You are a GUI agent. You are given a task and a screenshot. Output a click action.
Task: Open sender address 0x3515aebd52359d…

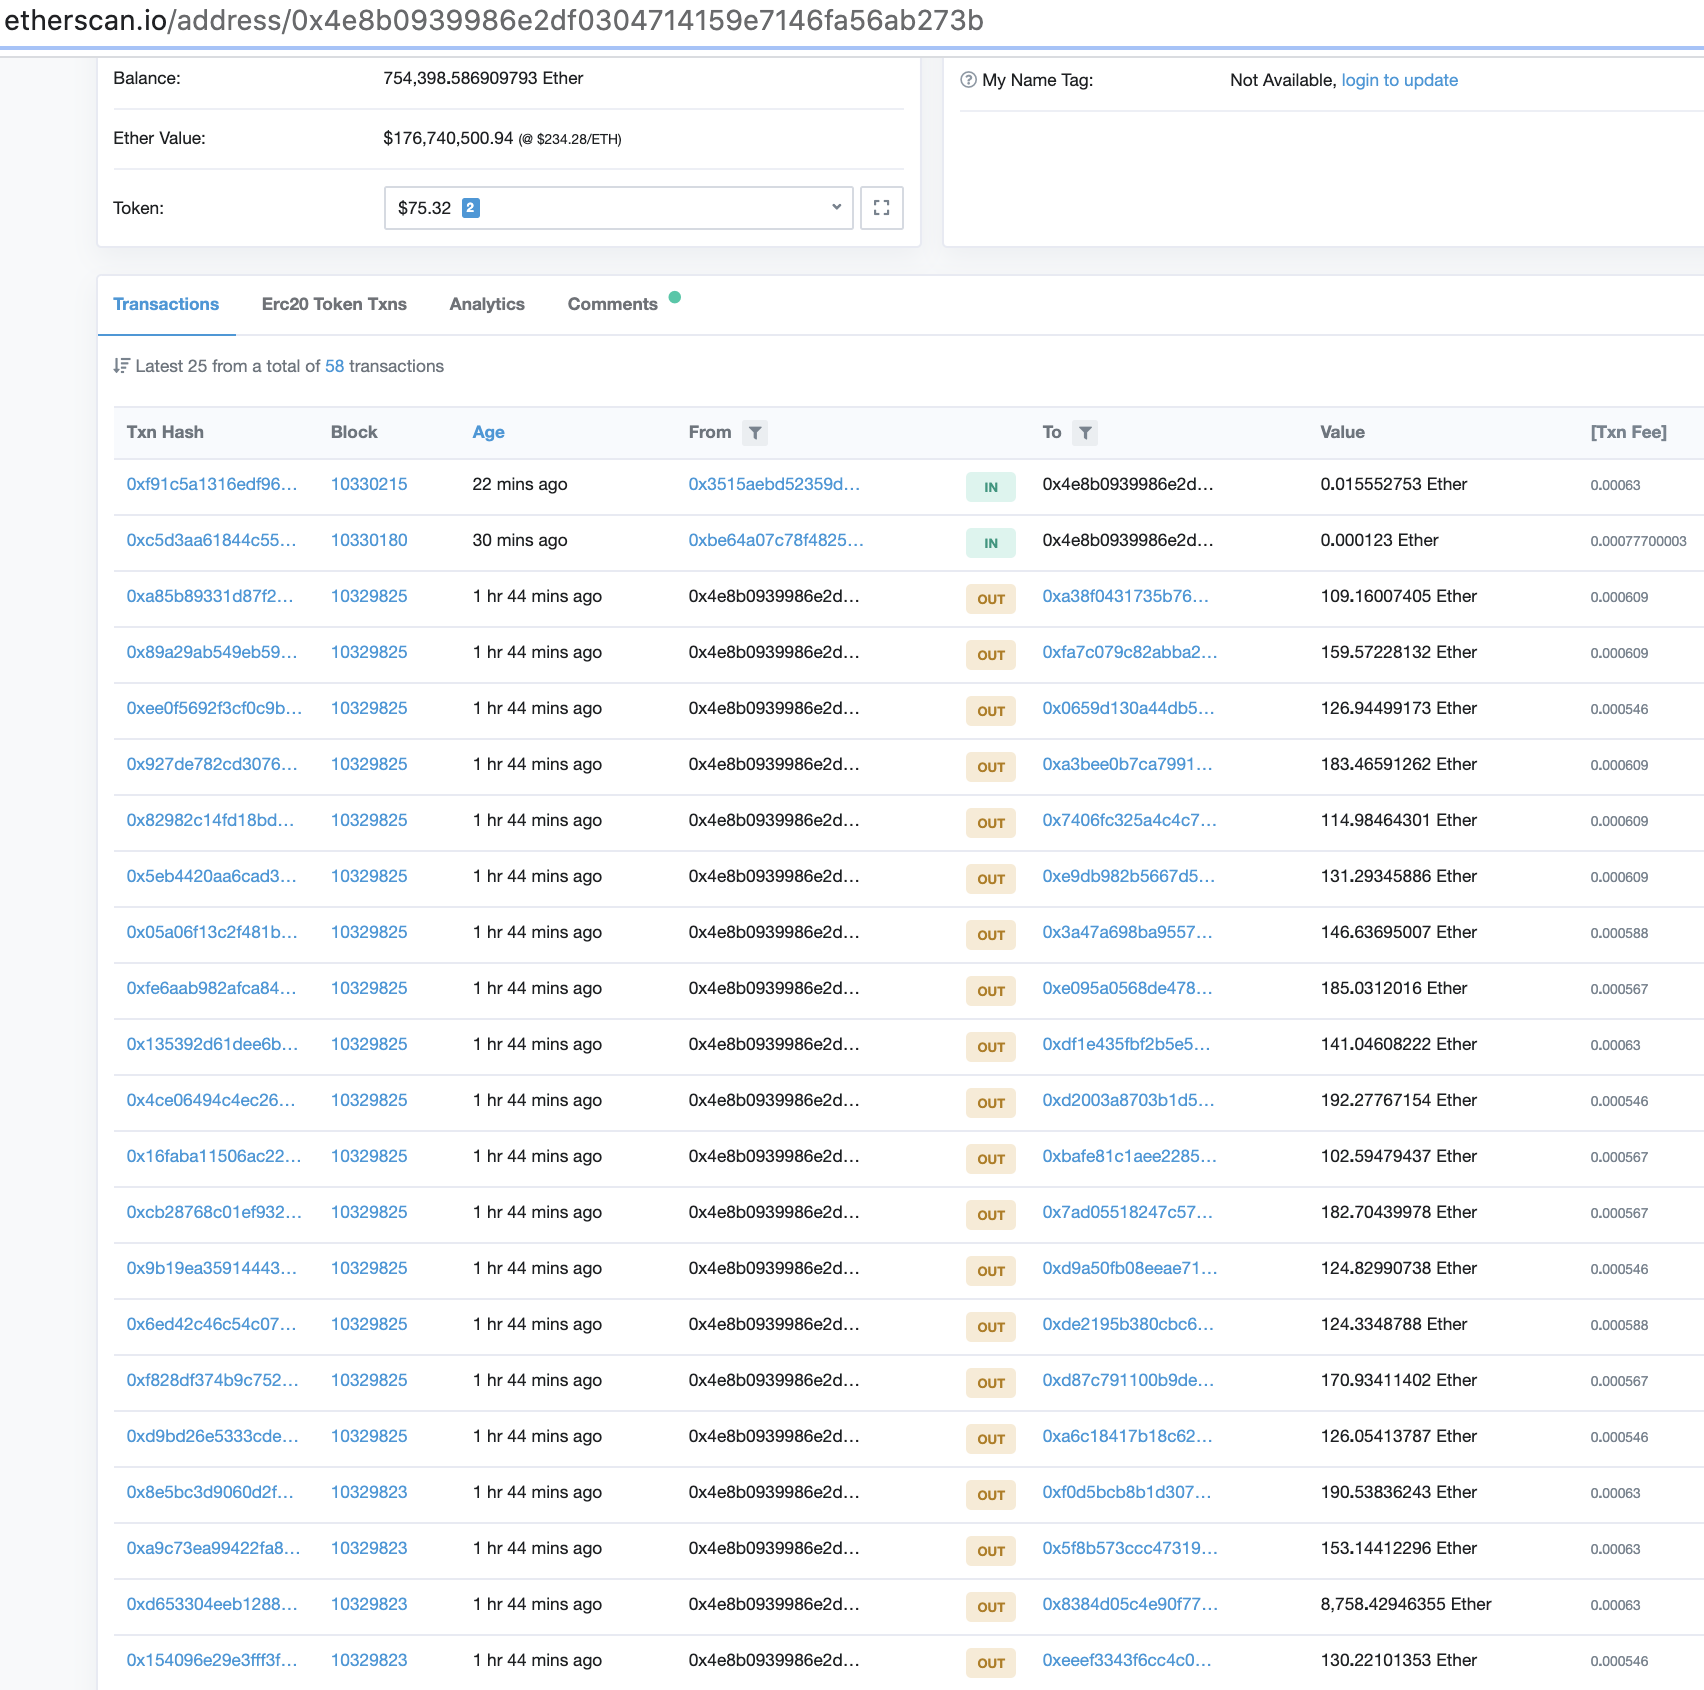coord(774,484)
